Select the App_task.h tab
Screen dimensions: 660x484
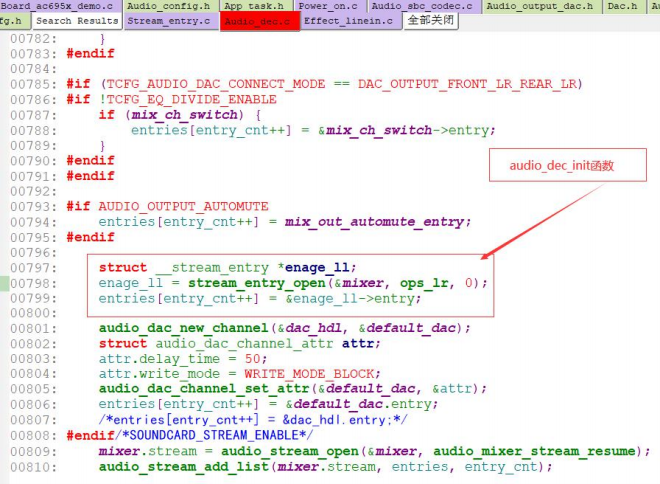256,6
